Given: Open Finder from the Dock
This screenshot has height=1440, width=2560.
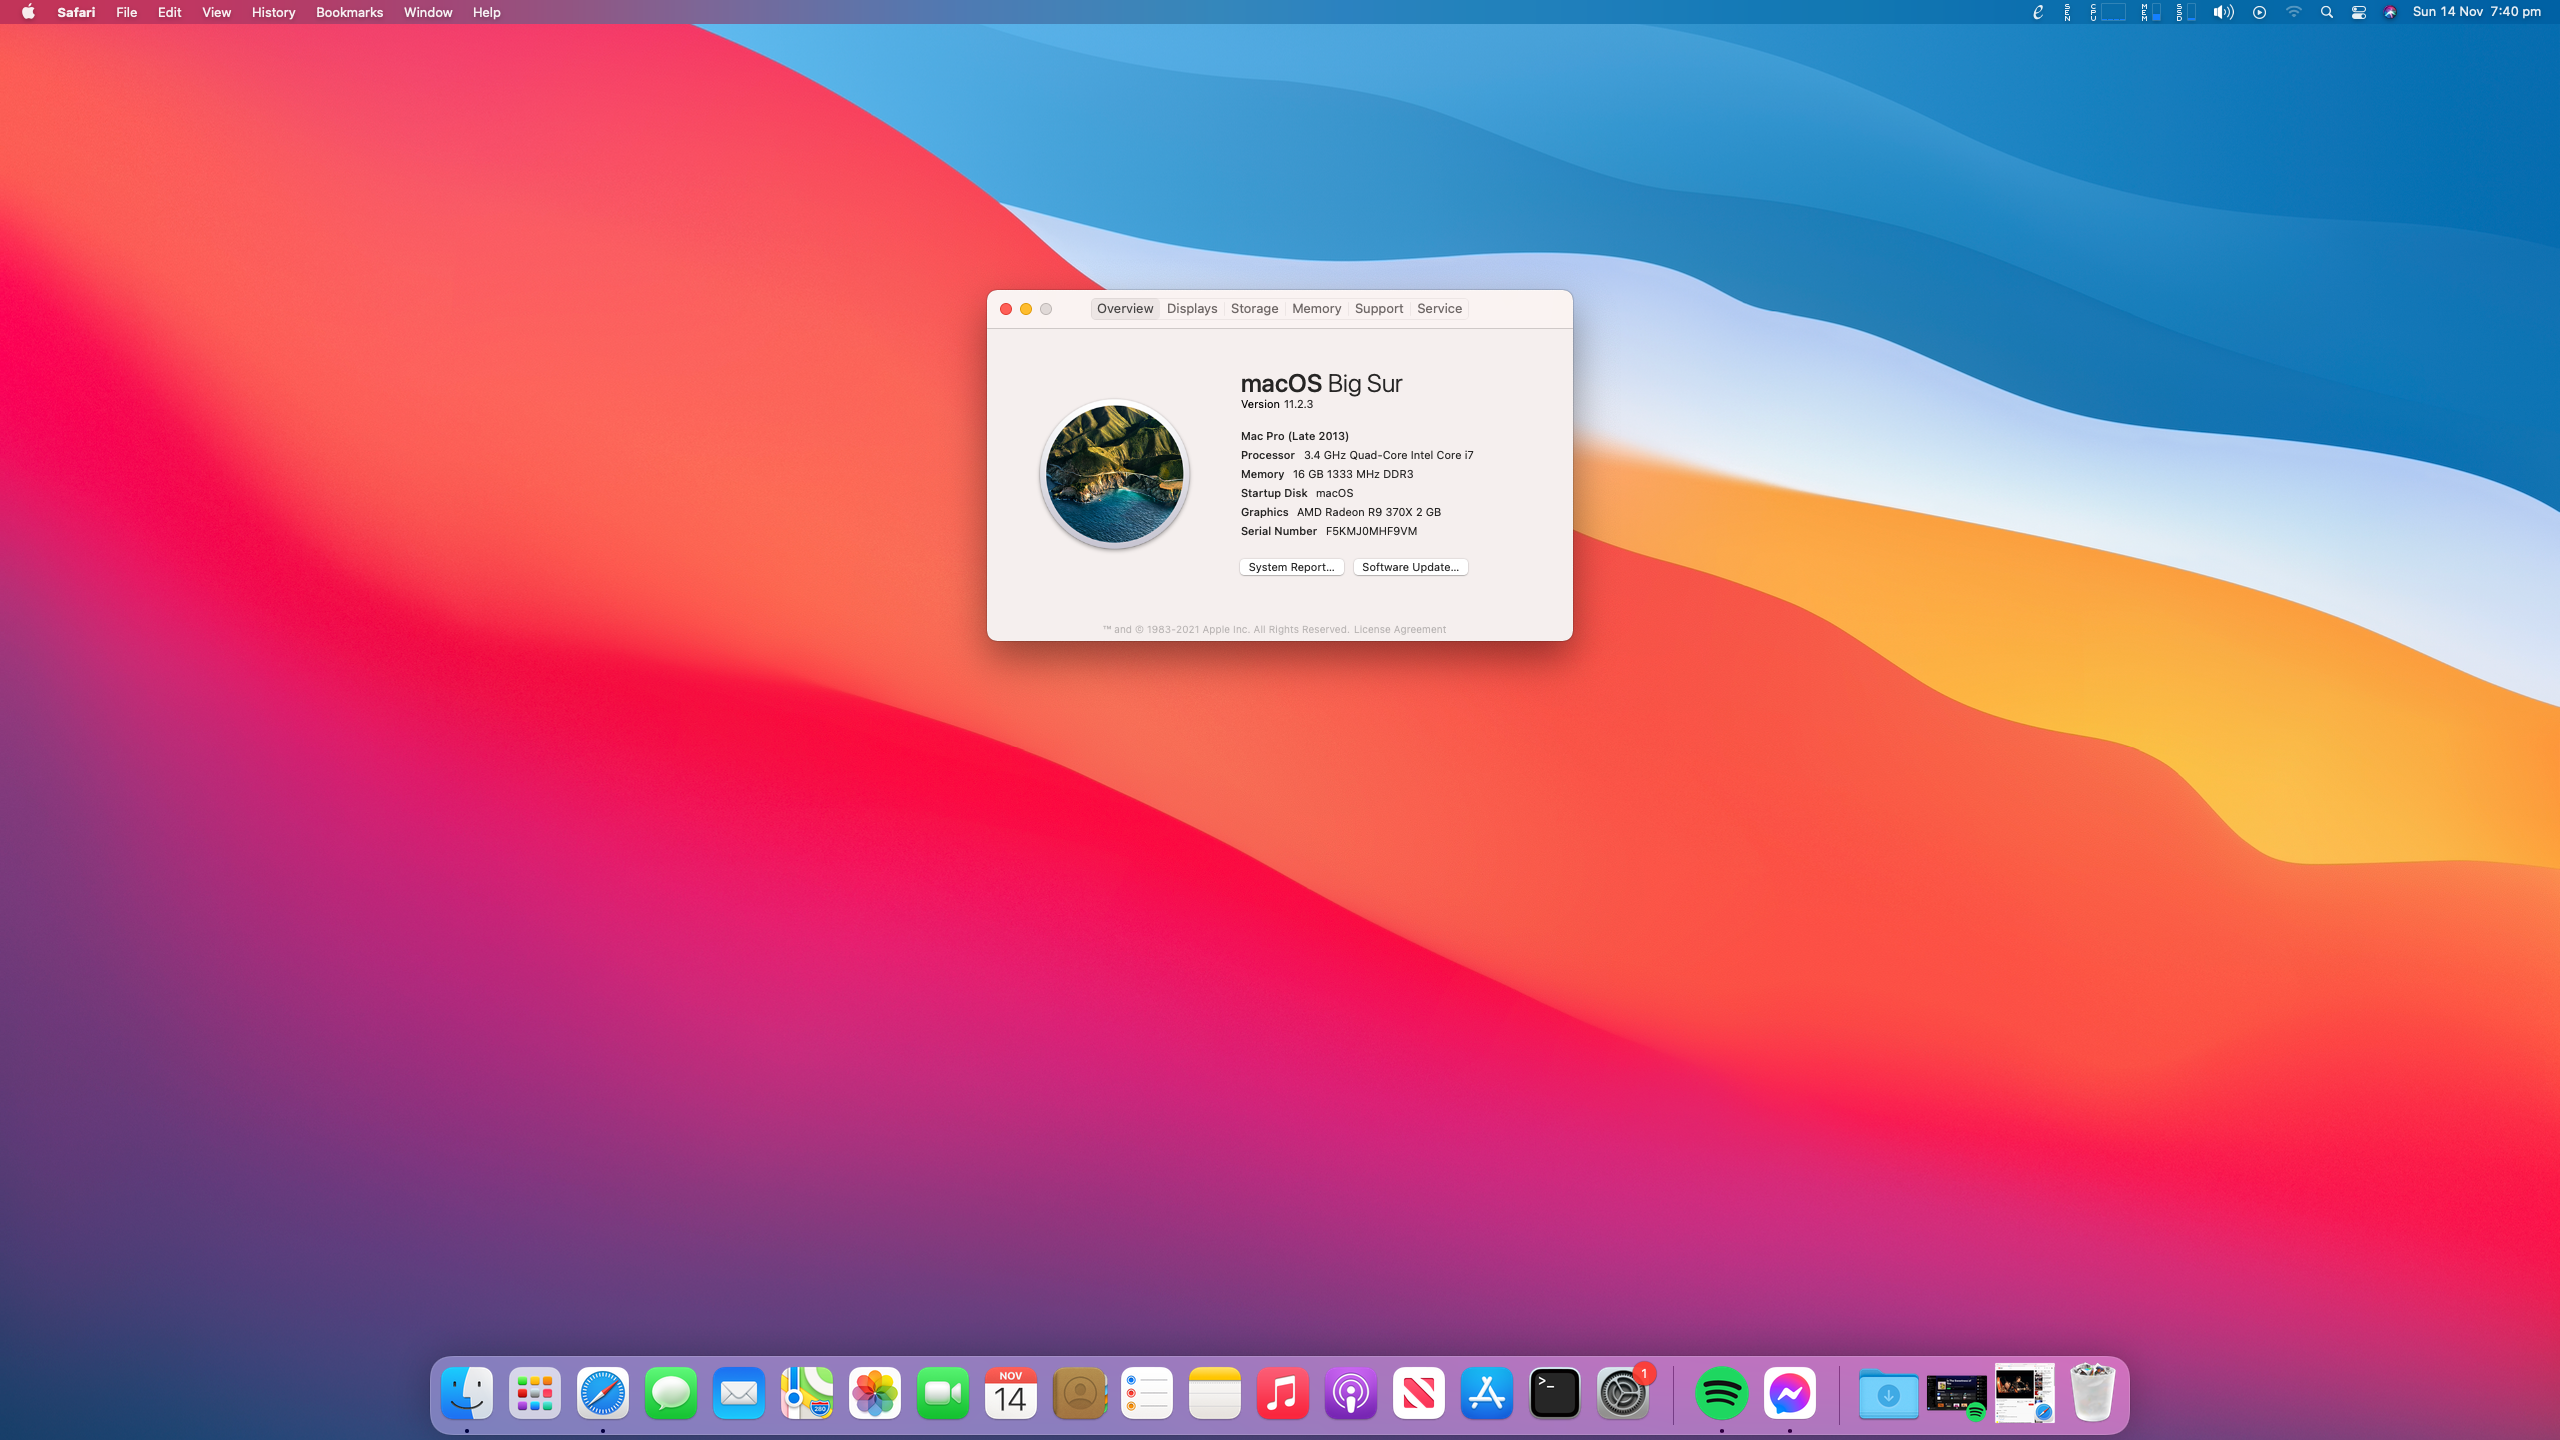Looking at the screenshot, I should pyautogui.click(x=467, y=1393).
